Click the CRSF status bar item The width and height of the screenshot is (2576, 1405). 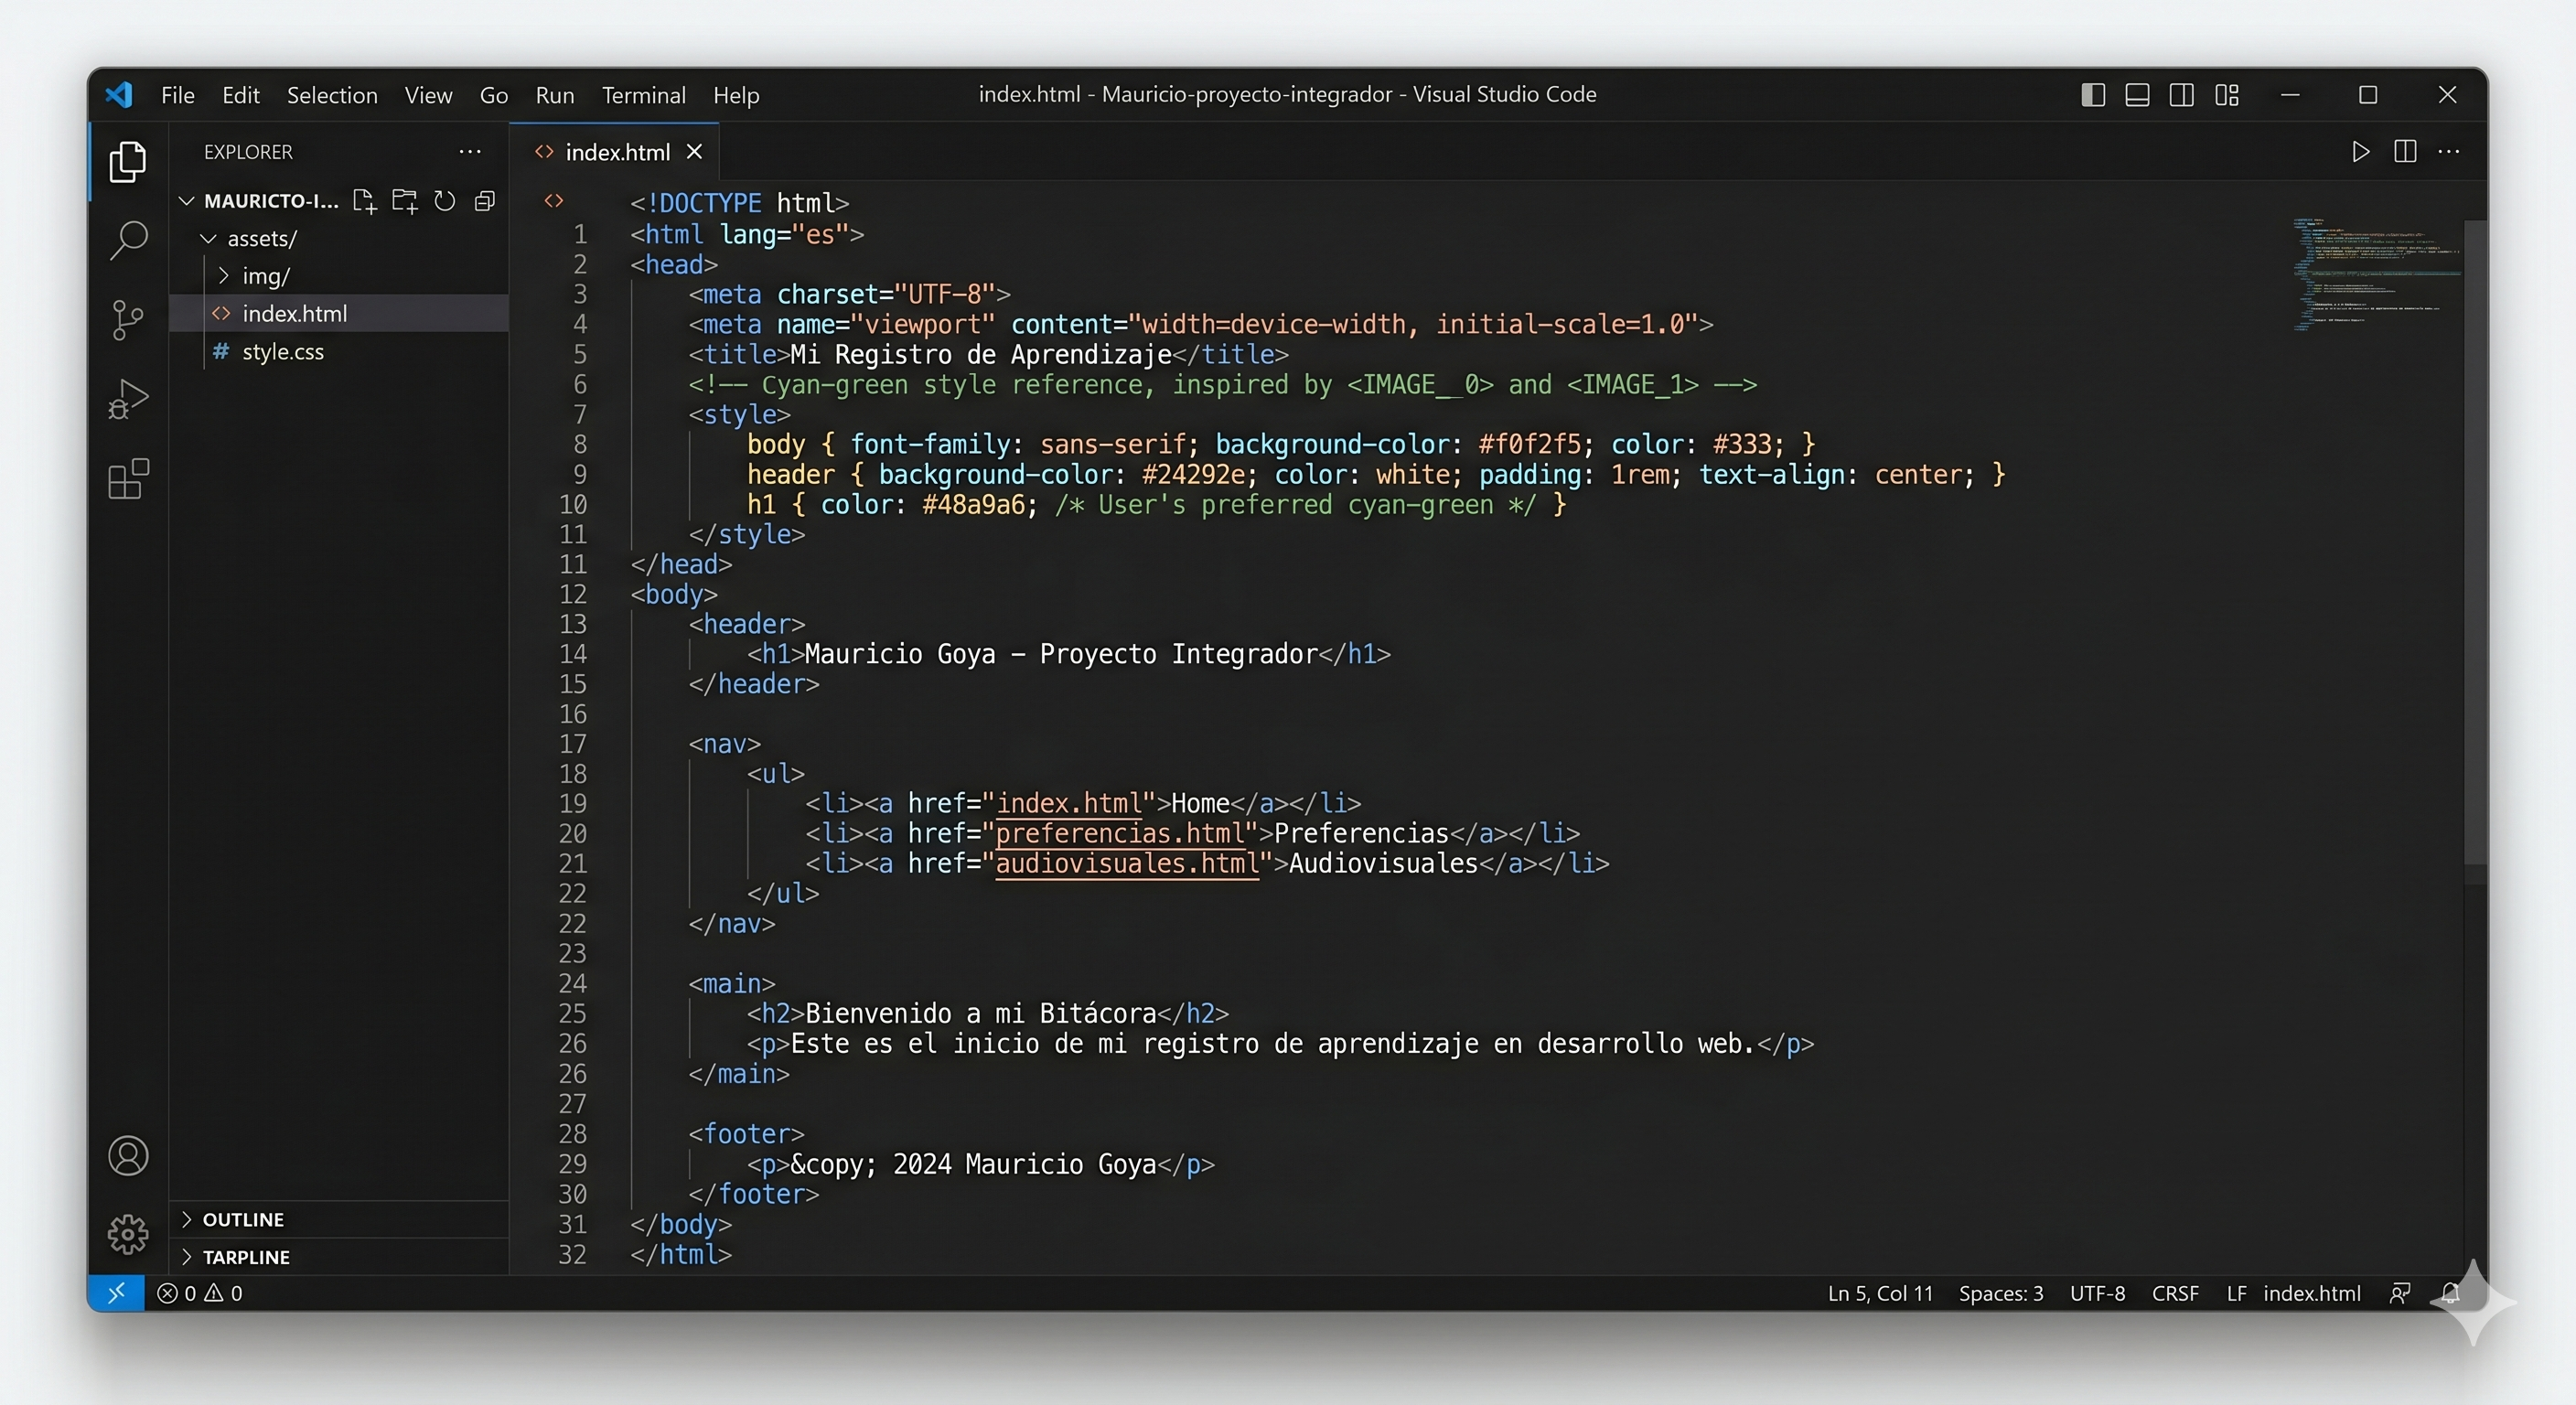pyautogui.click(x=2175, y=1293)
